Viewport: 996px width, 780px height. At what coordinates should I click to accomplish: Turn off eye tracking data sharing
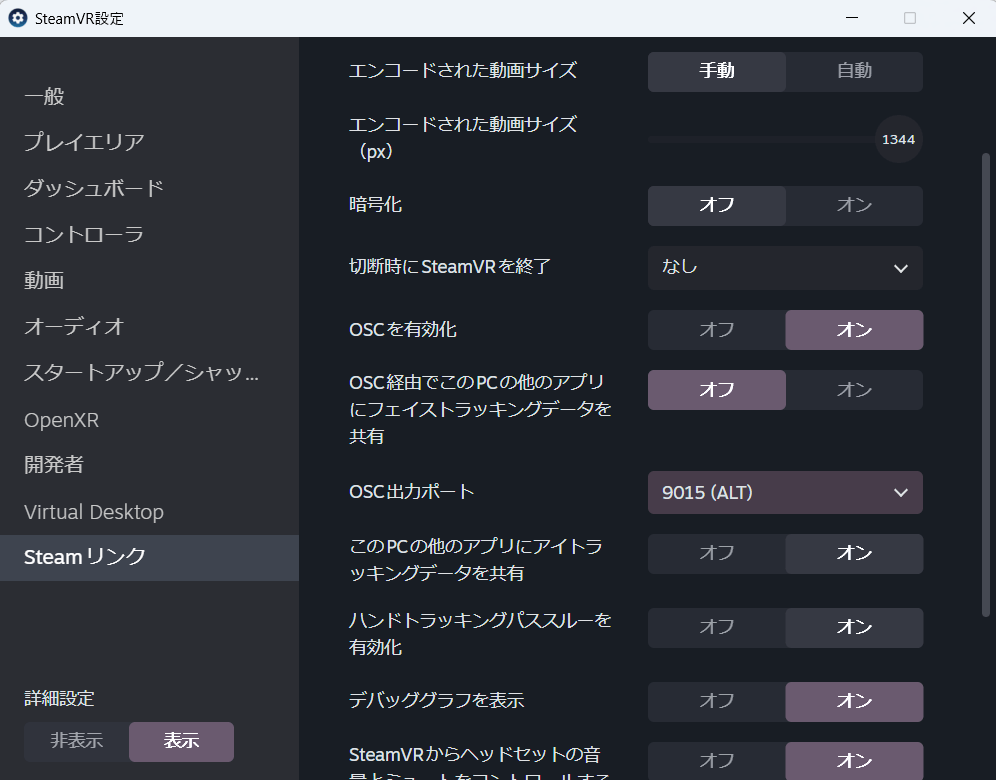click(x=716, y=553)
